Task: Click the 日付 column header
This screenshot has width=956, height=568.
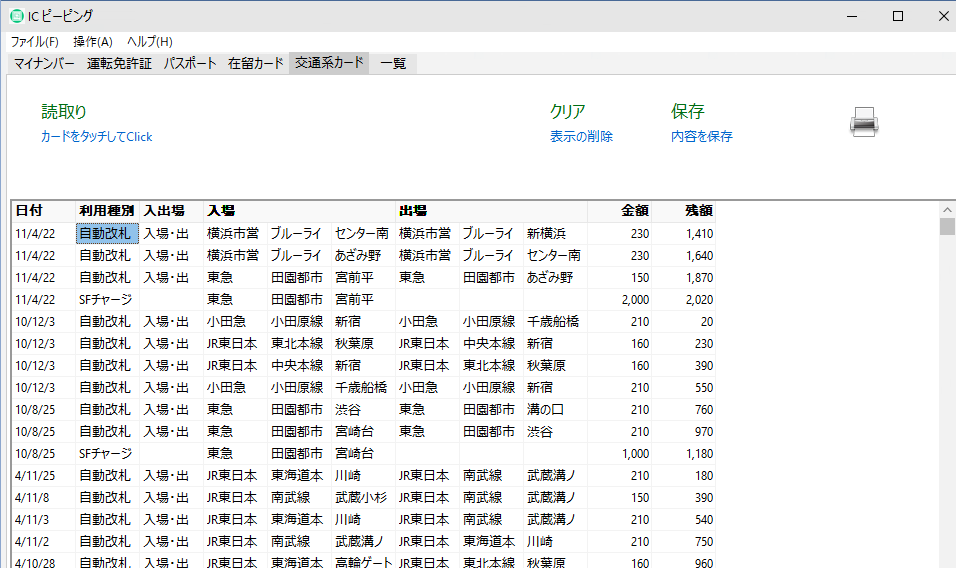Action: coord(29,211)
